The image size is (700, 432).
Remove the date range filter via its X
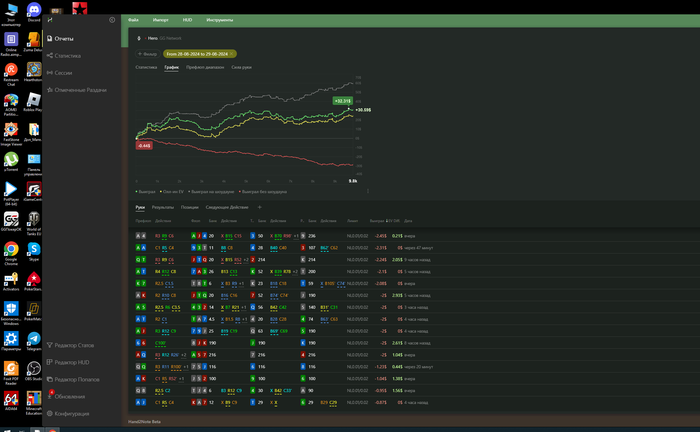point(232,54)
